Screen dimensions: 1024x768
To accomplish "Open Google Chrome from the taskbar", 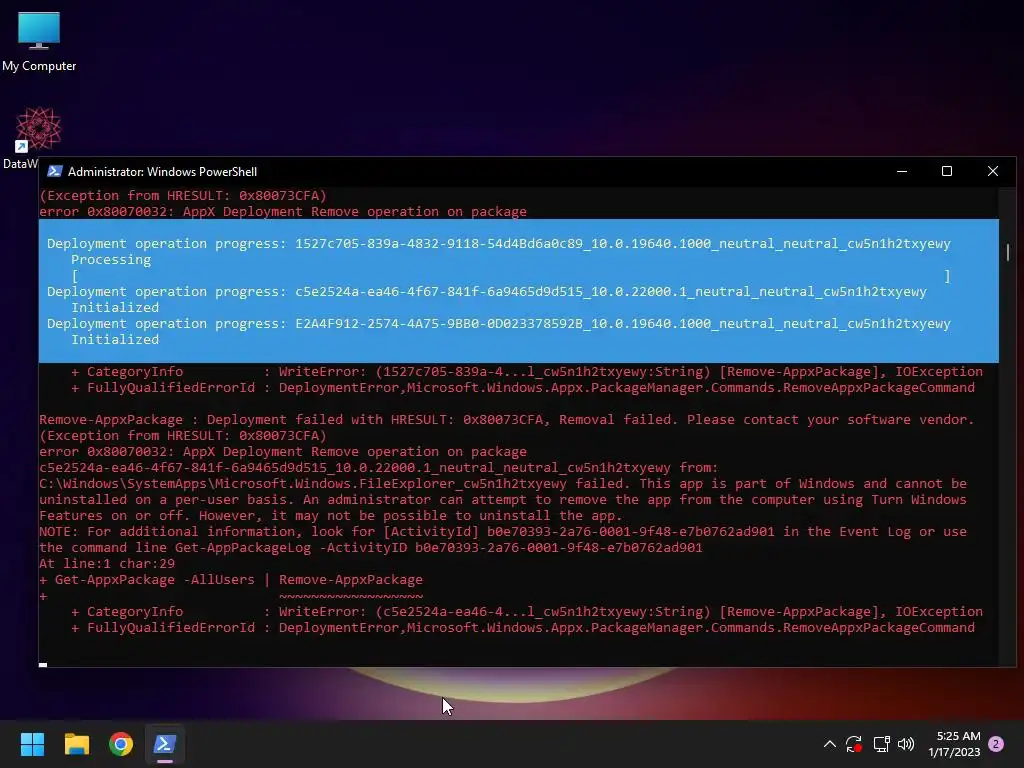I will tap(121, 744).
